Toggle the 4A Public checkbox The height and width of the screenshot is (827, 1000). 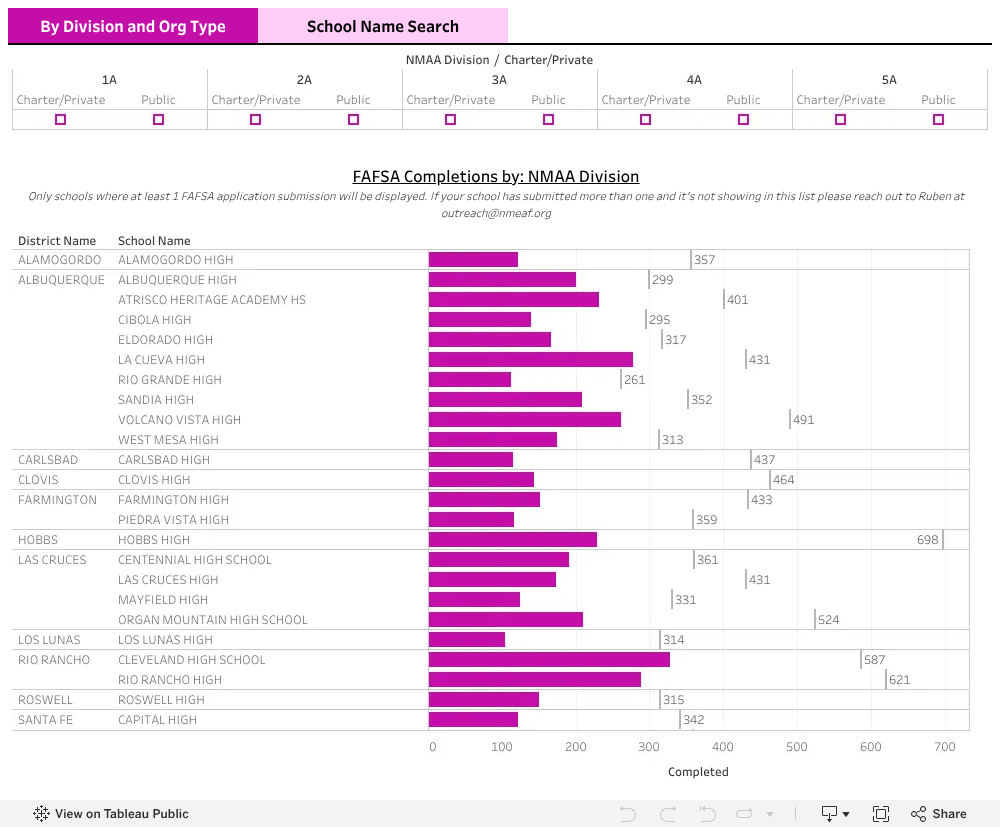(743, 119)
